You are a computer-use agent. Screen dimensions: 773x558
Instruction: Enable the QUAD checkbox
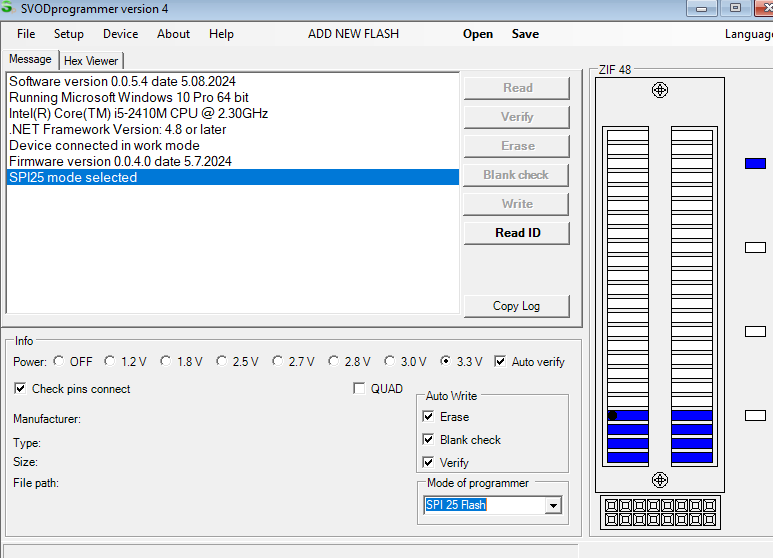359,388
